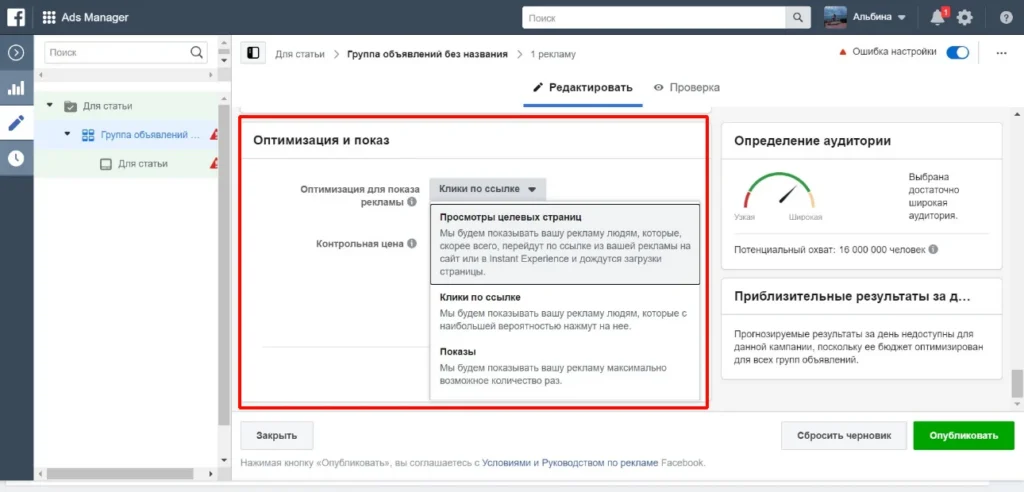Select Просмотры целевых страниц option
This screenshot has height=492, width=1024.
coord(565,244)
